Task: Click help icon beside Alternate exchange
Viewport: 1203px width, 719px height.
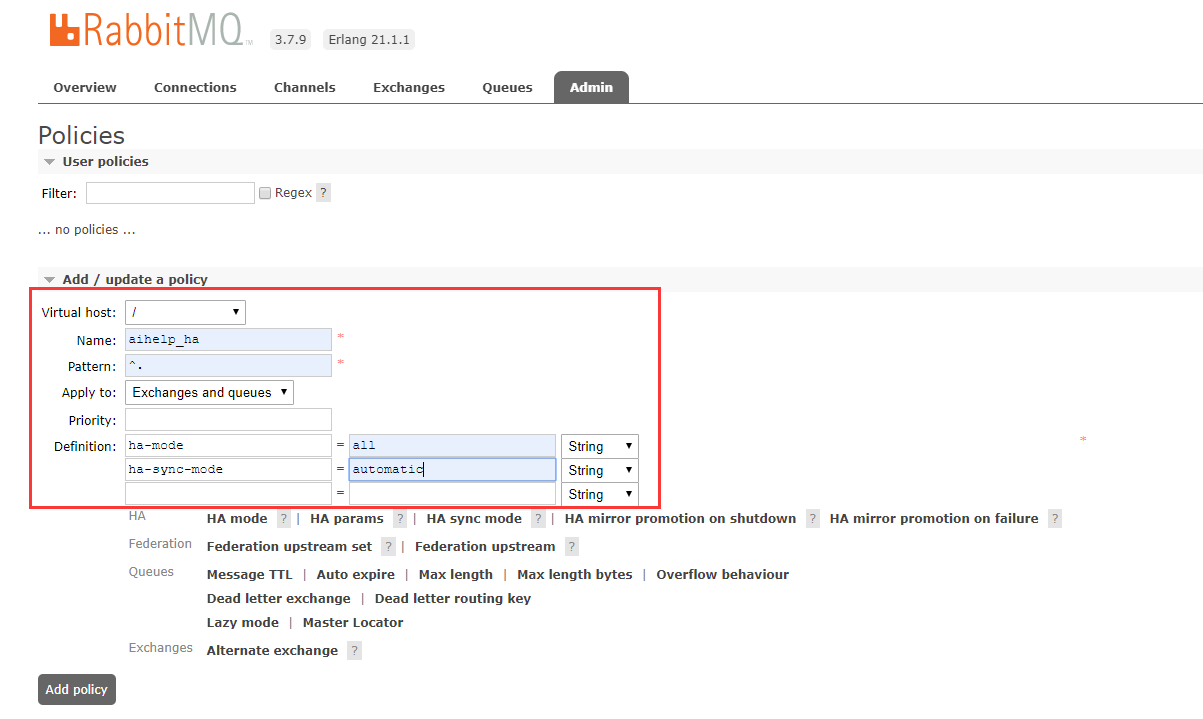Action: click(x=354, y=651)
